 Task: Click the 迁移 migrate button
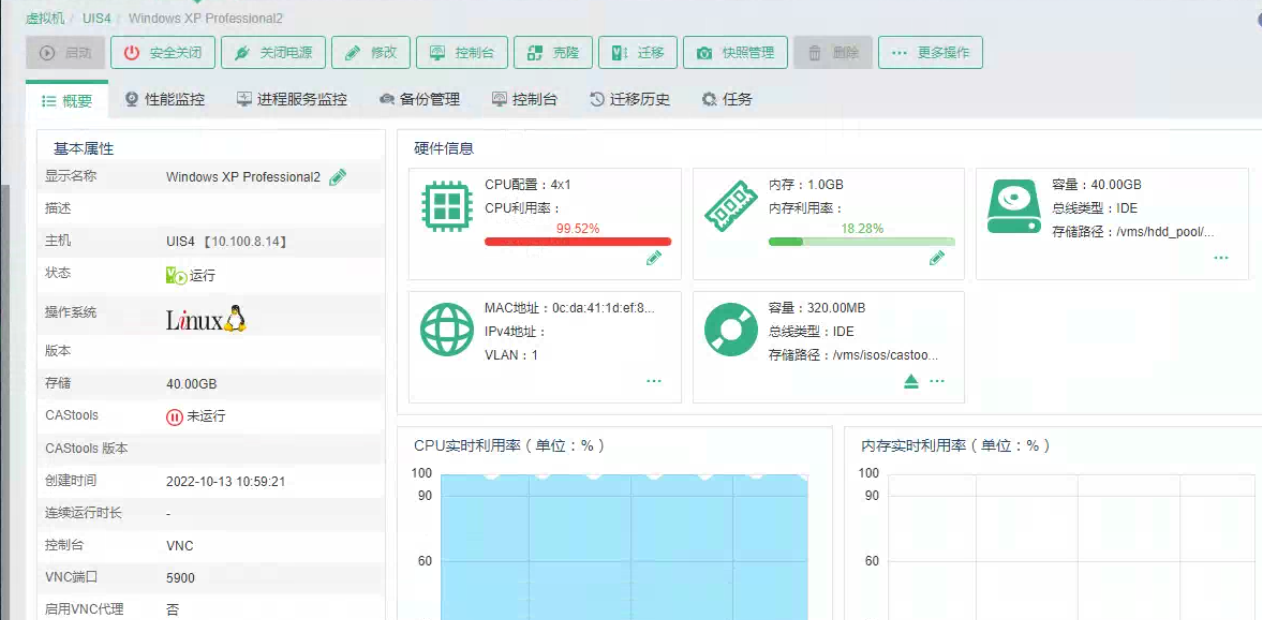[638, 53]
